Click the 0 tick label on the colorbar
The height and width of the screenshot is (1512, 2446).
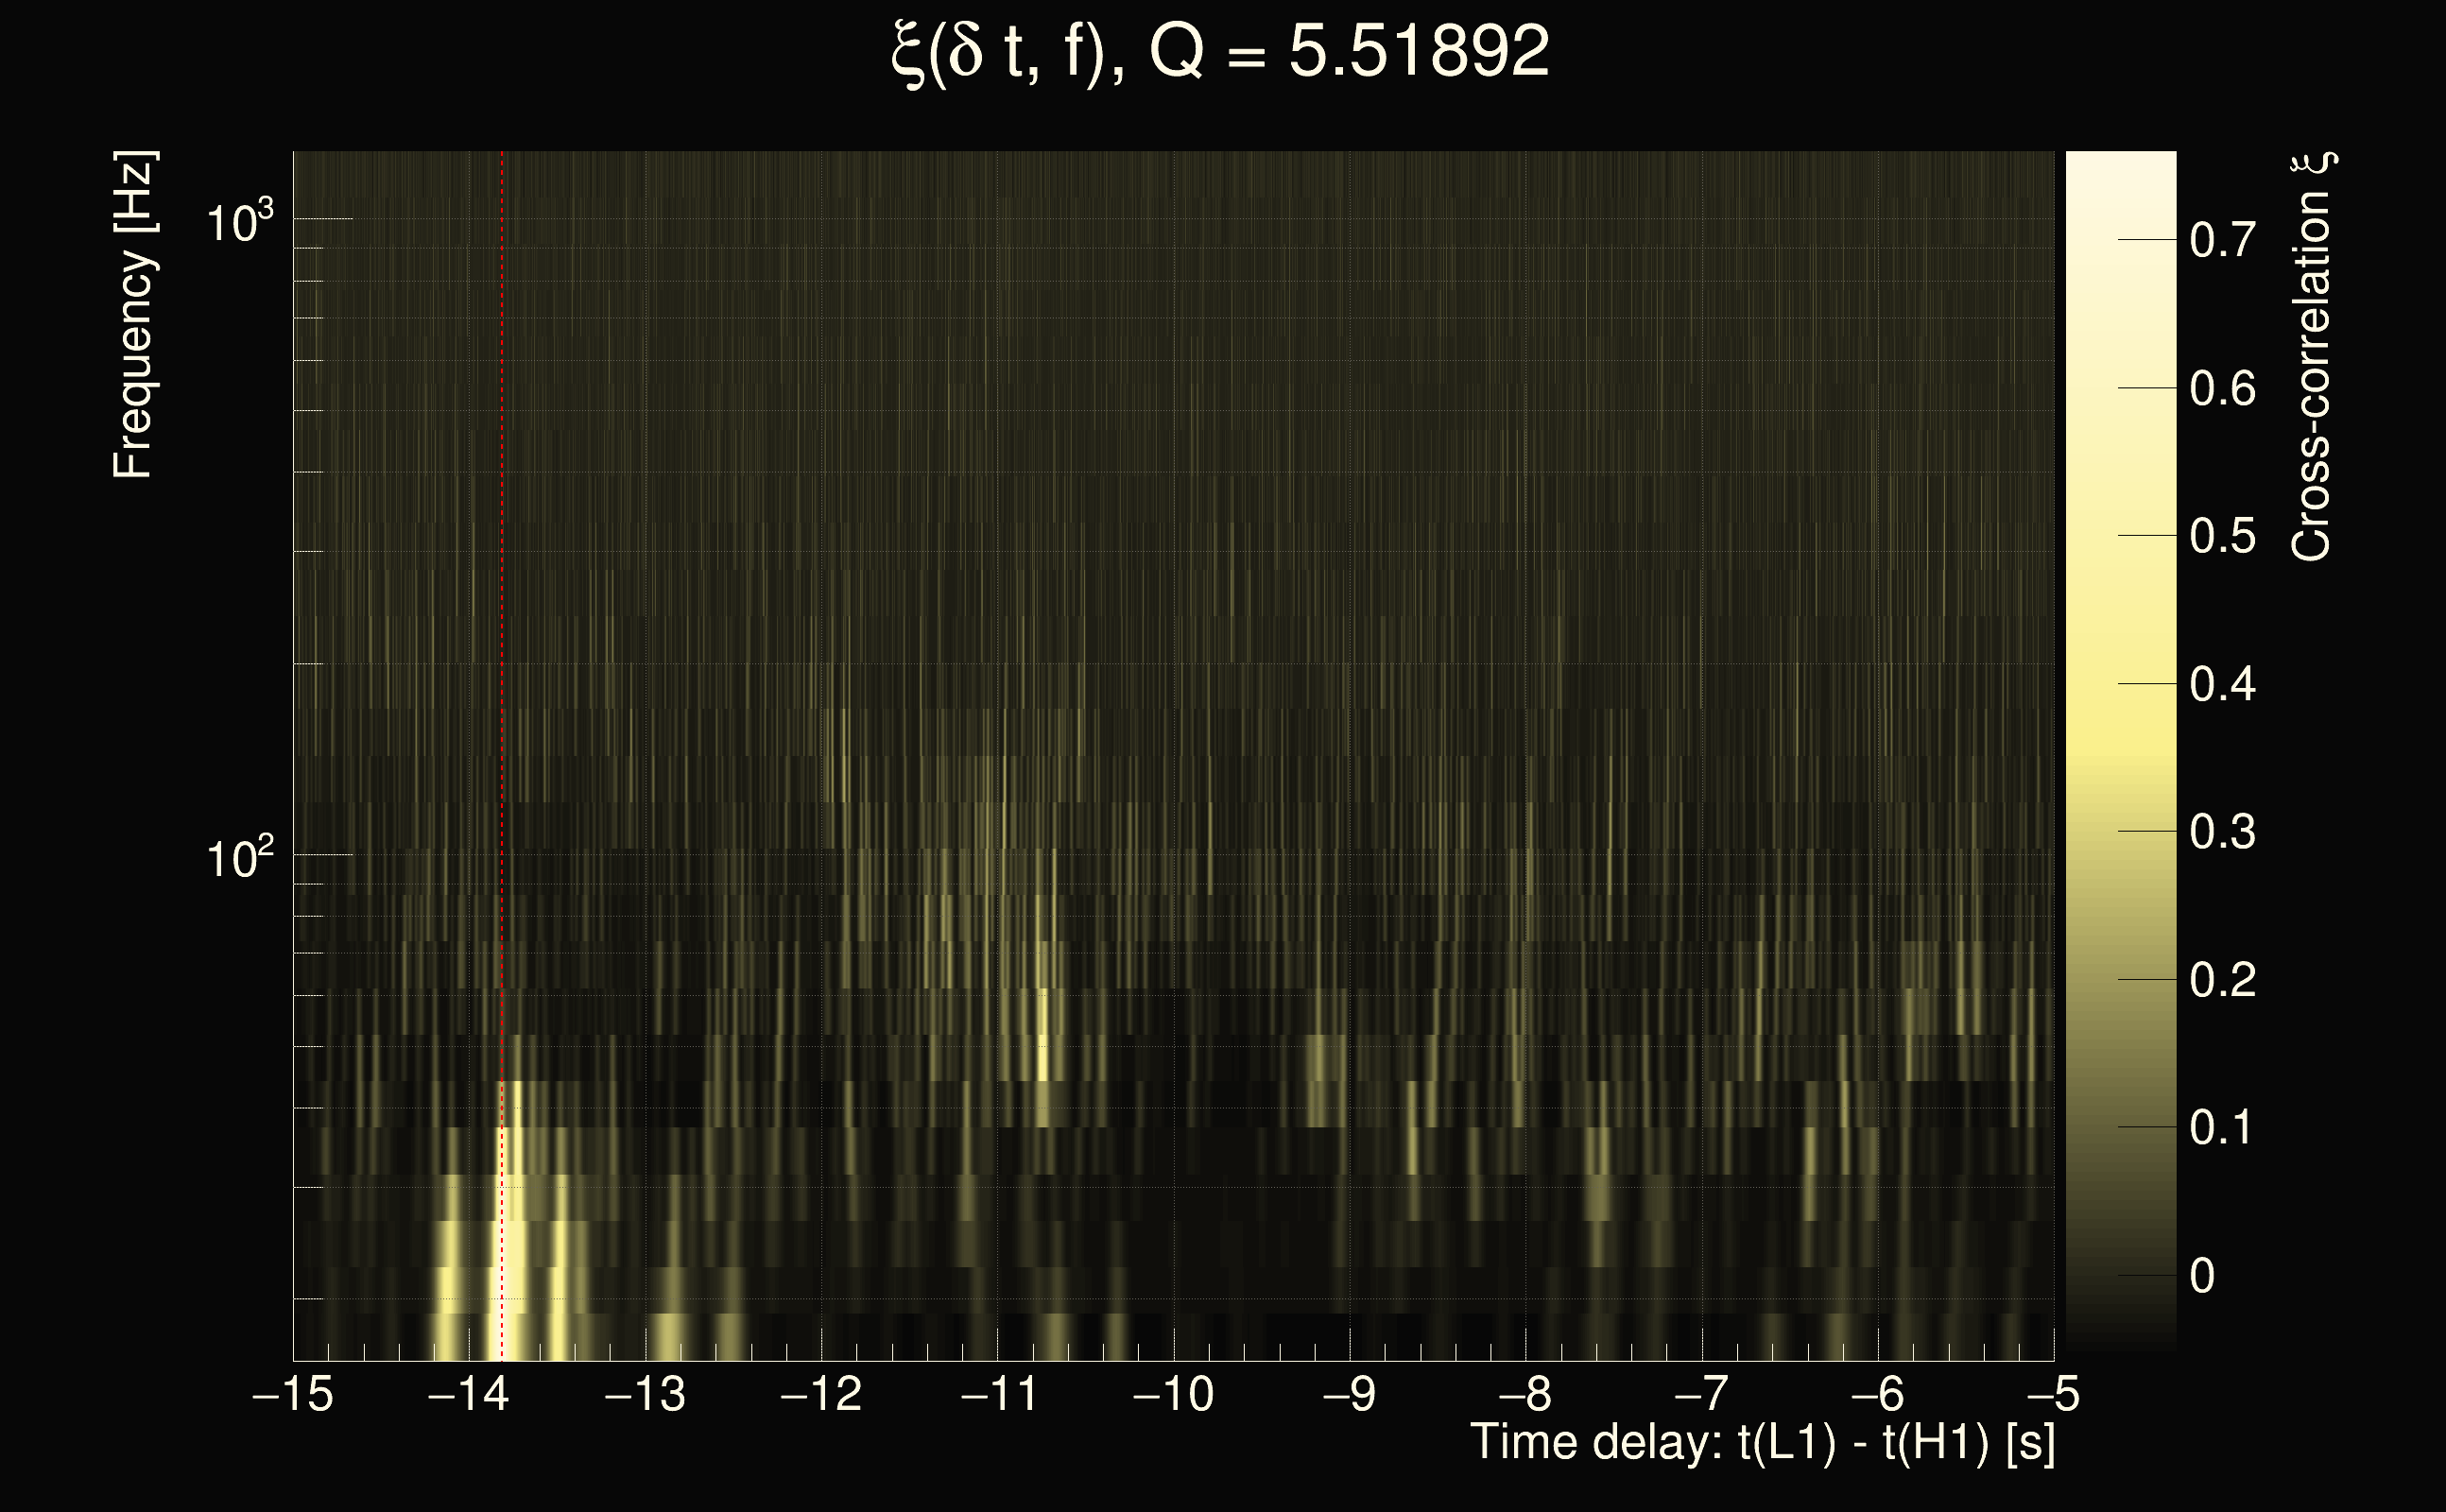2202,1277
